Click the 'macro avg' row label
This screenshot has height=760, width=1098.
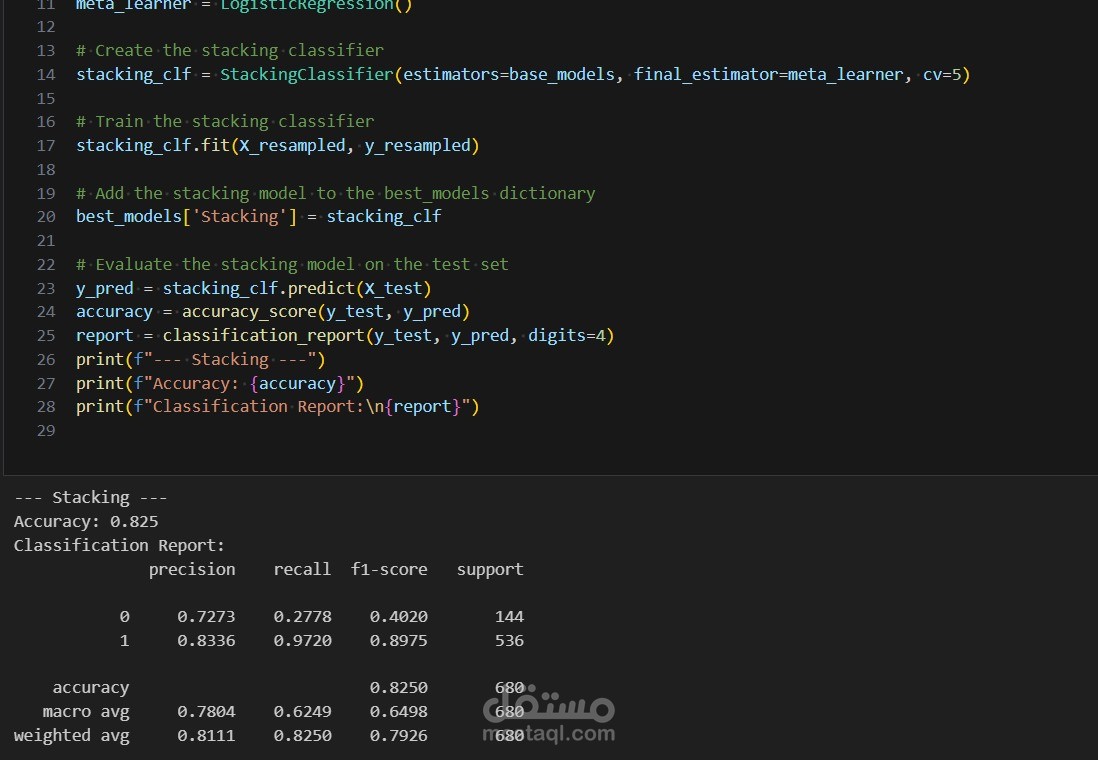tap(85, 712)
